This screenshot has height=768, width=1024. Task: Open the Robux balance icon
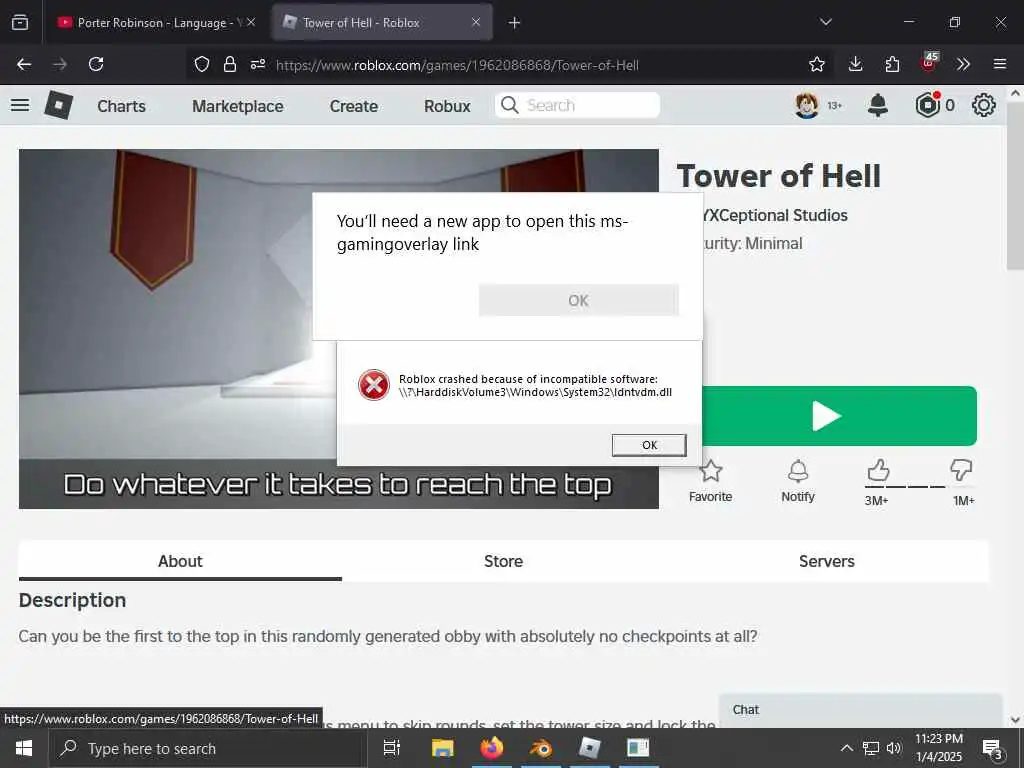[x=928, y=105]
